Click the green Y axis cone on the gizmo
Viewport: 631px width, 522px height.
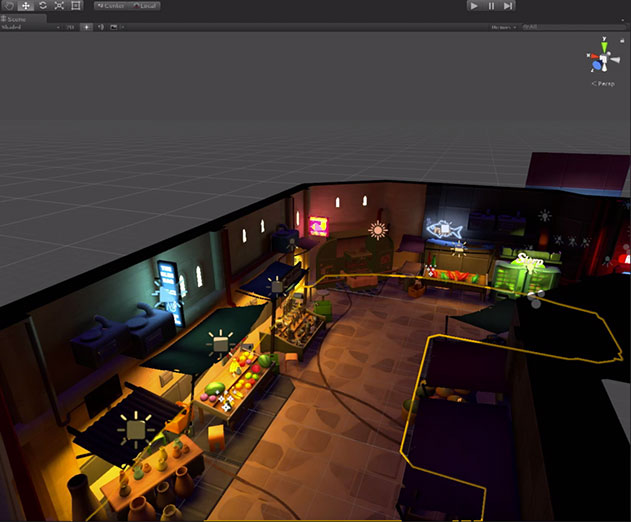click(x=604, y=46)
